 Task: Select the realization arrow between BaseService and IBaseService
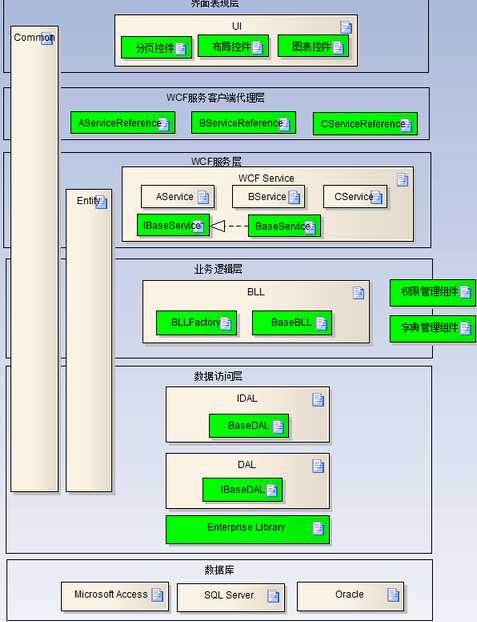pos(229,226)
